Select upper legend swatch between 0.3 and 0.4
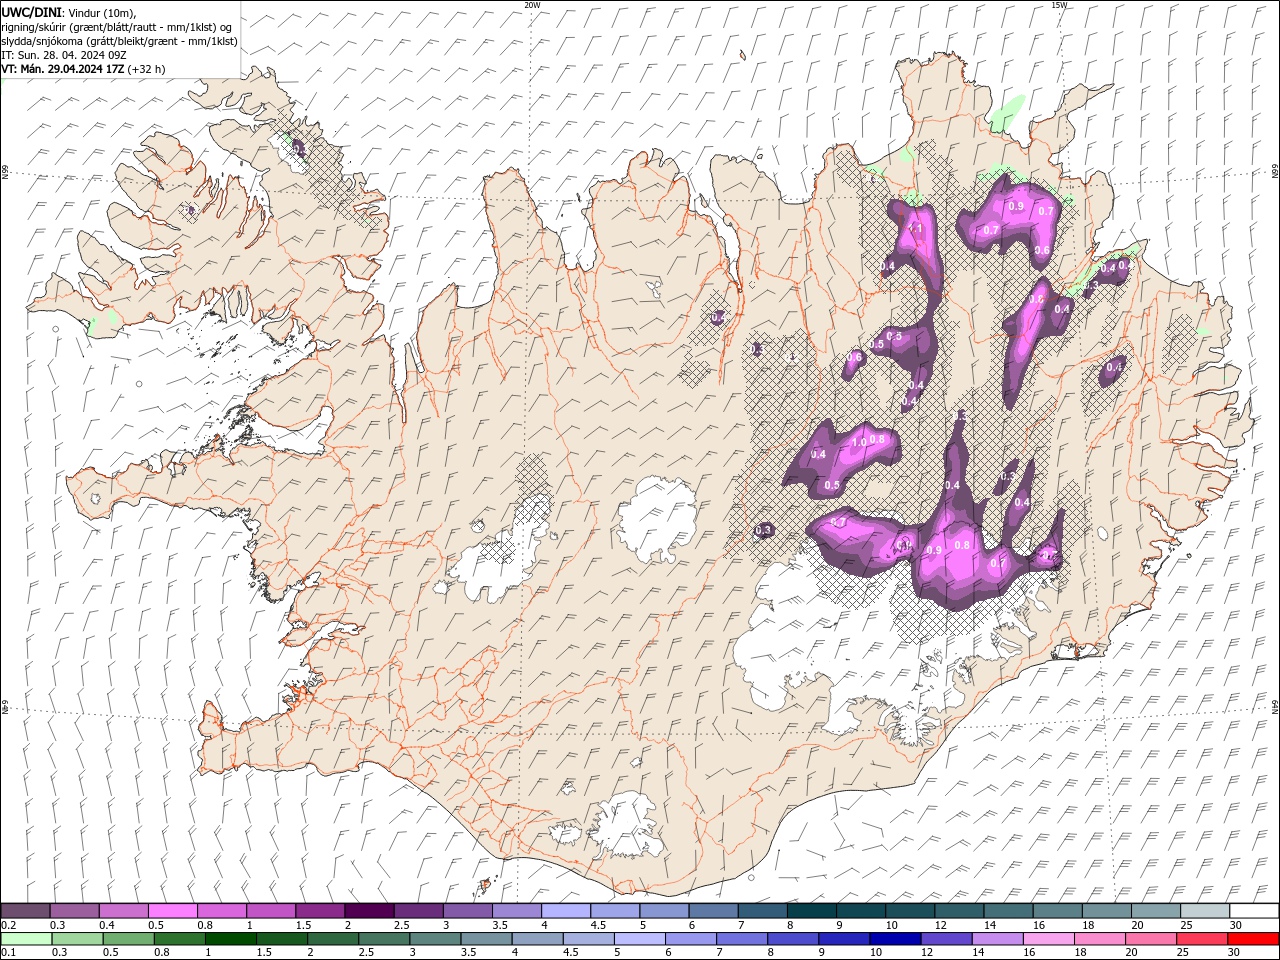Image resolution: width=1280 pixels, height=960 pixels. pos(75,910)
